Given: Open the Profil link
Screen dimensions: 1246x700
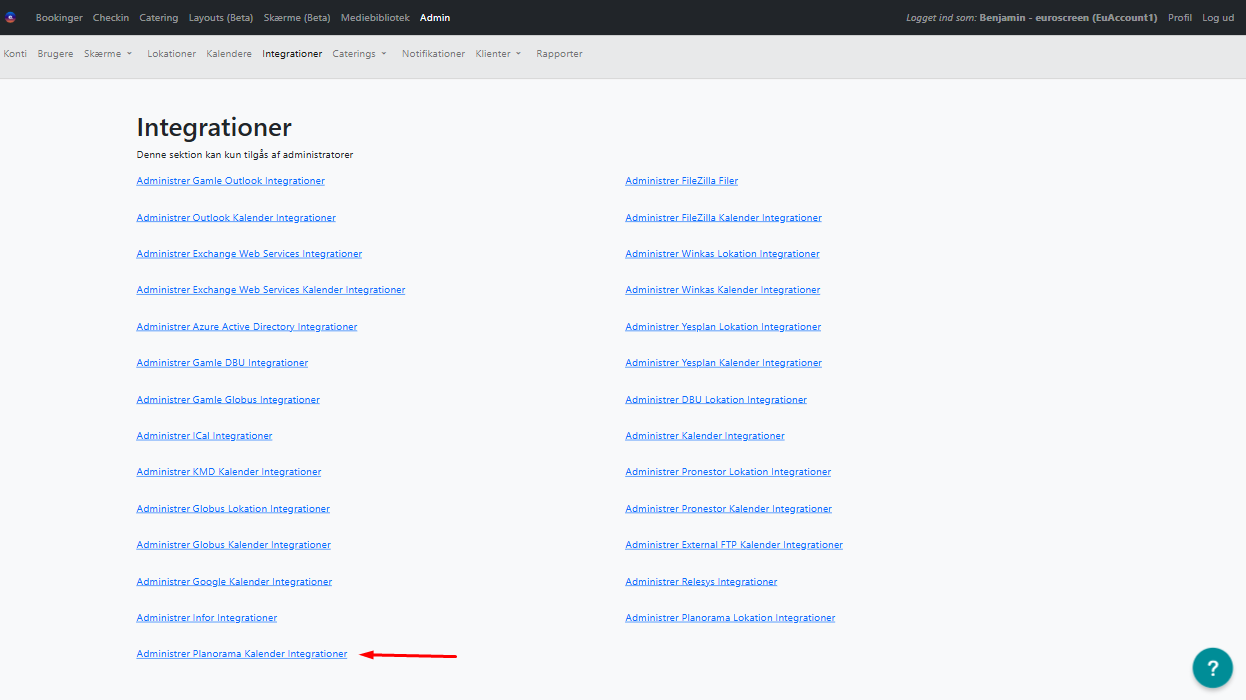Looking at the screenshot, I should click(x=1180, y=18).
